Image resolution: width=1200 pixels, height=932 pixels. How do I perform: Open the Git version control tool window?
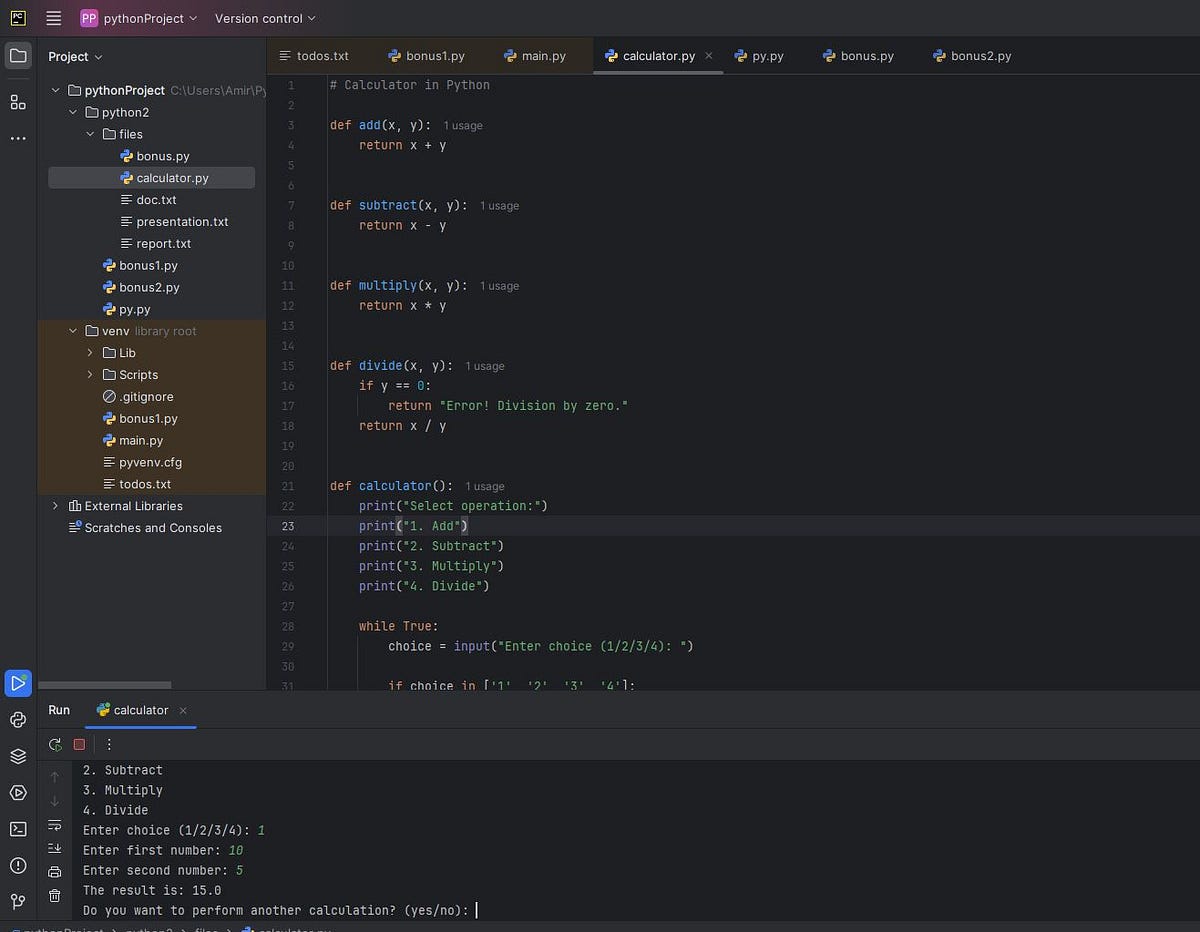click(18, 901)
